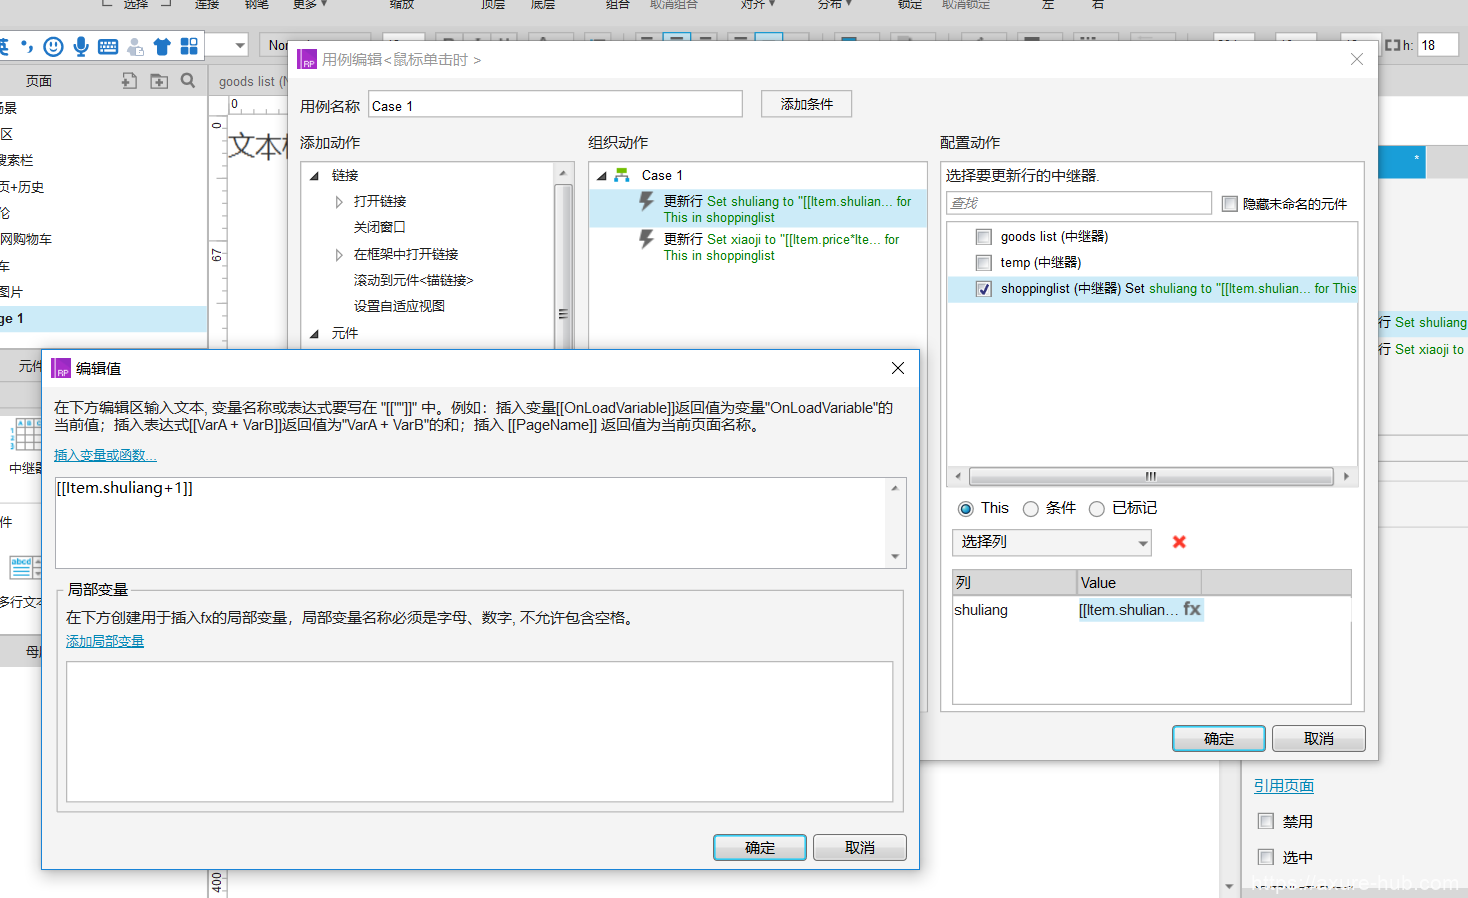The width and height of the screenshot is (1468, 898).
Task: Click 取消 in the 编辑值 dialog
Action: coord(859,847)
